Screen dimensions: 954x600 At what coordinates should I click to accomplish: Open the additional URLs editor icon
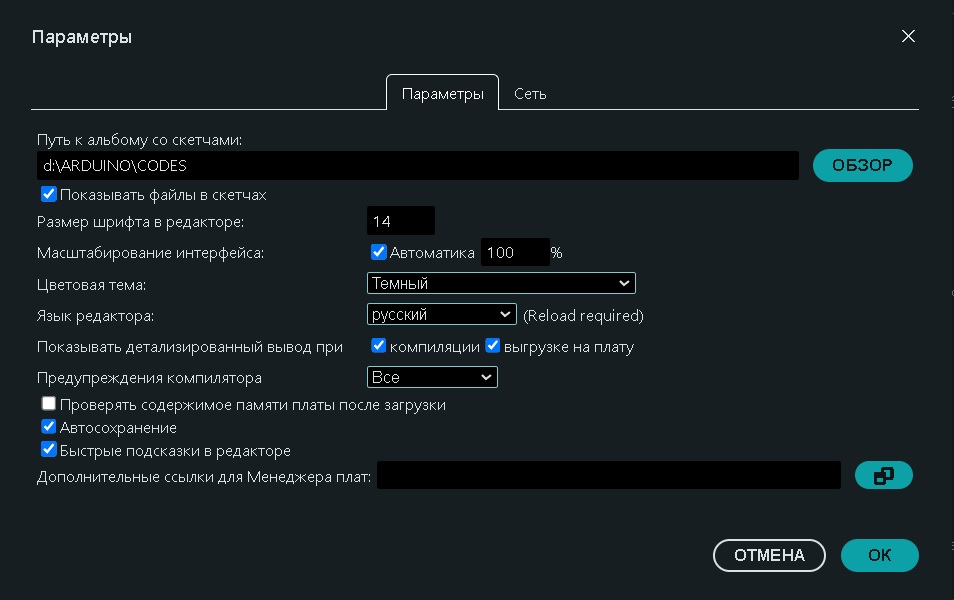pos(883,475)
